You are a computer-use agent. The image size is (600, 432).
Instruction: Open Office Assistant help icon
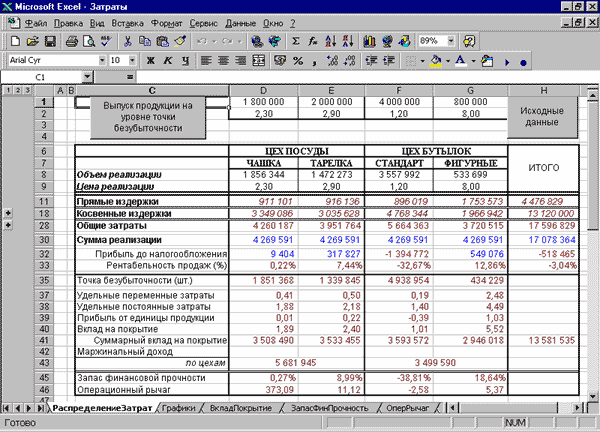tap(469, 41)
